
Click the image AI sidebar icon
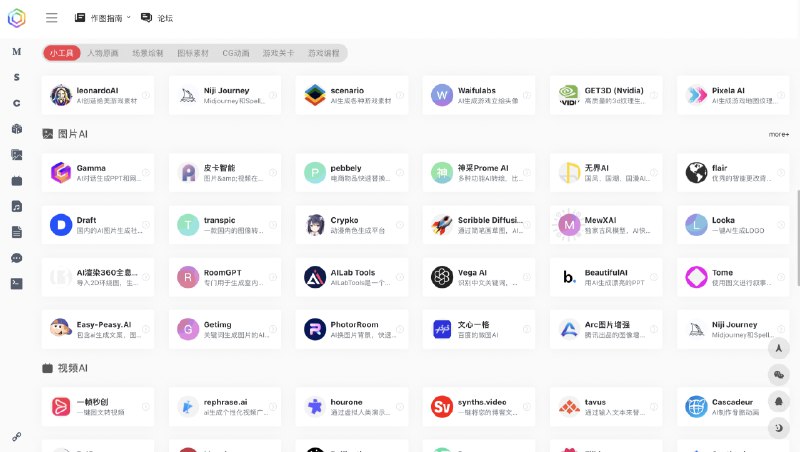(17, 155)
